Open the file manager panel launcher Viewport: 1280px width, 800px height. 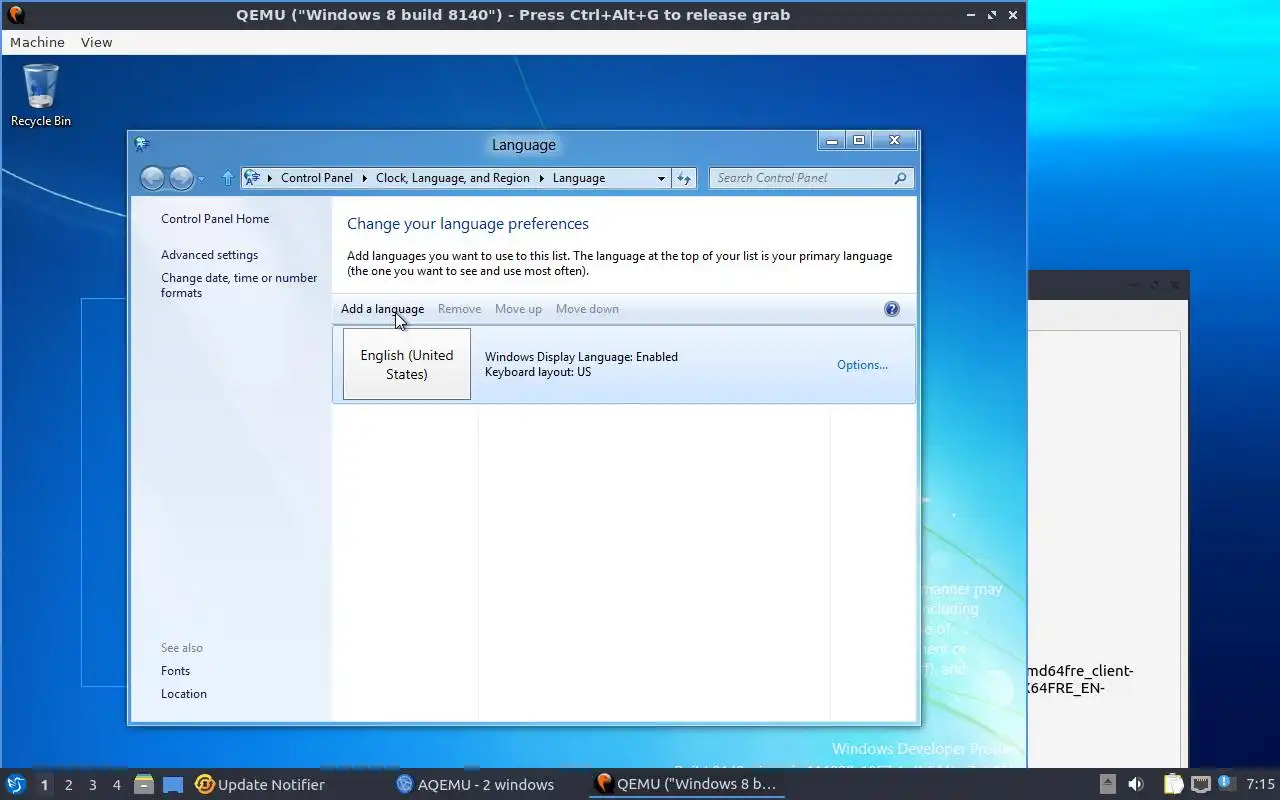pyautogui.click(x=144, y=784)
